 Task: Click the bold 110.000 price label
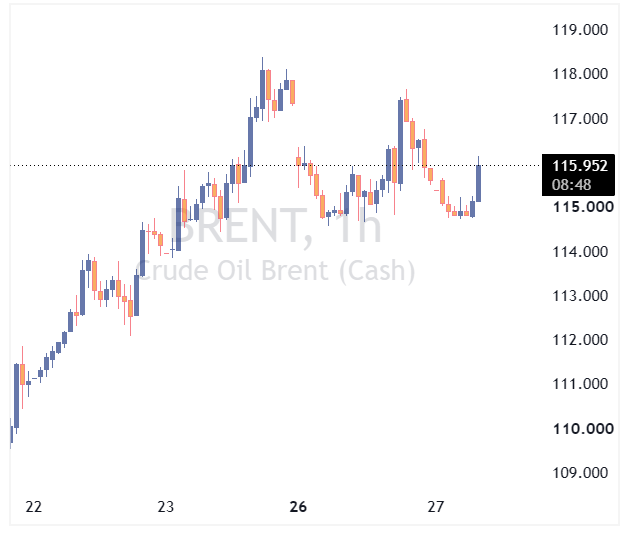[583, 430]
